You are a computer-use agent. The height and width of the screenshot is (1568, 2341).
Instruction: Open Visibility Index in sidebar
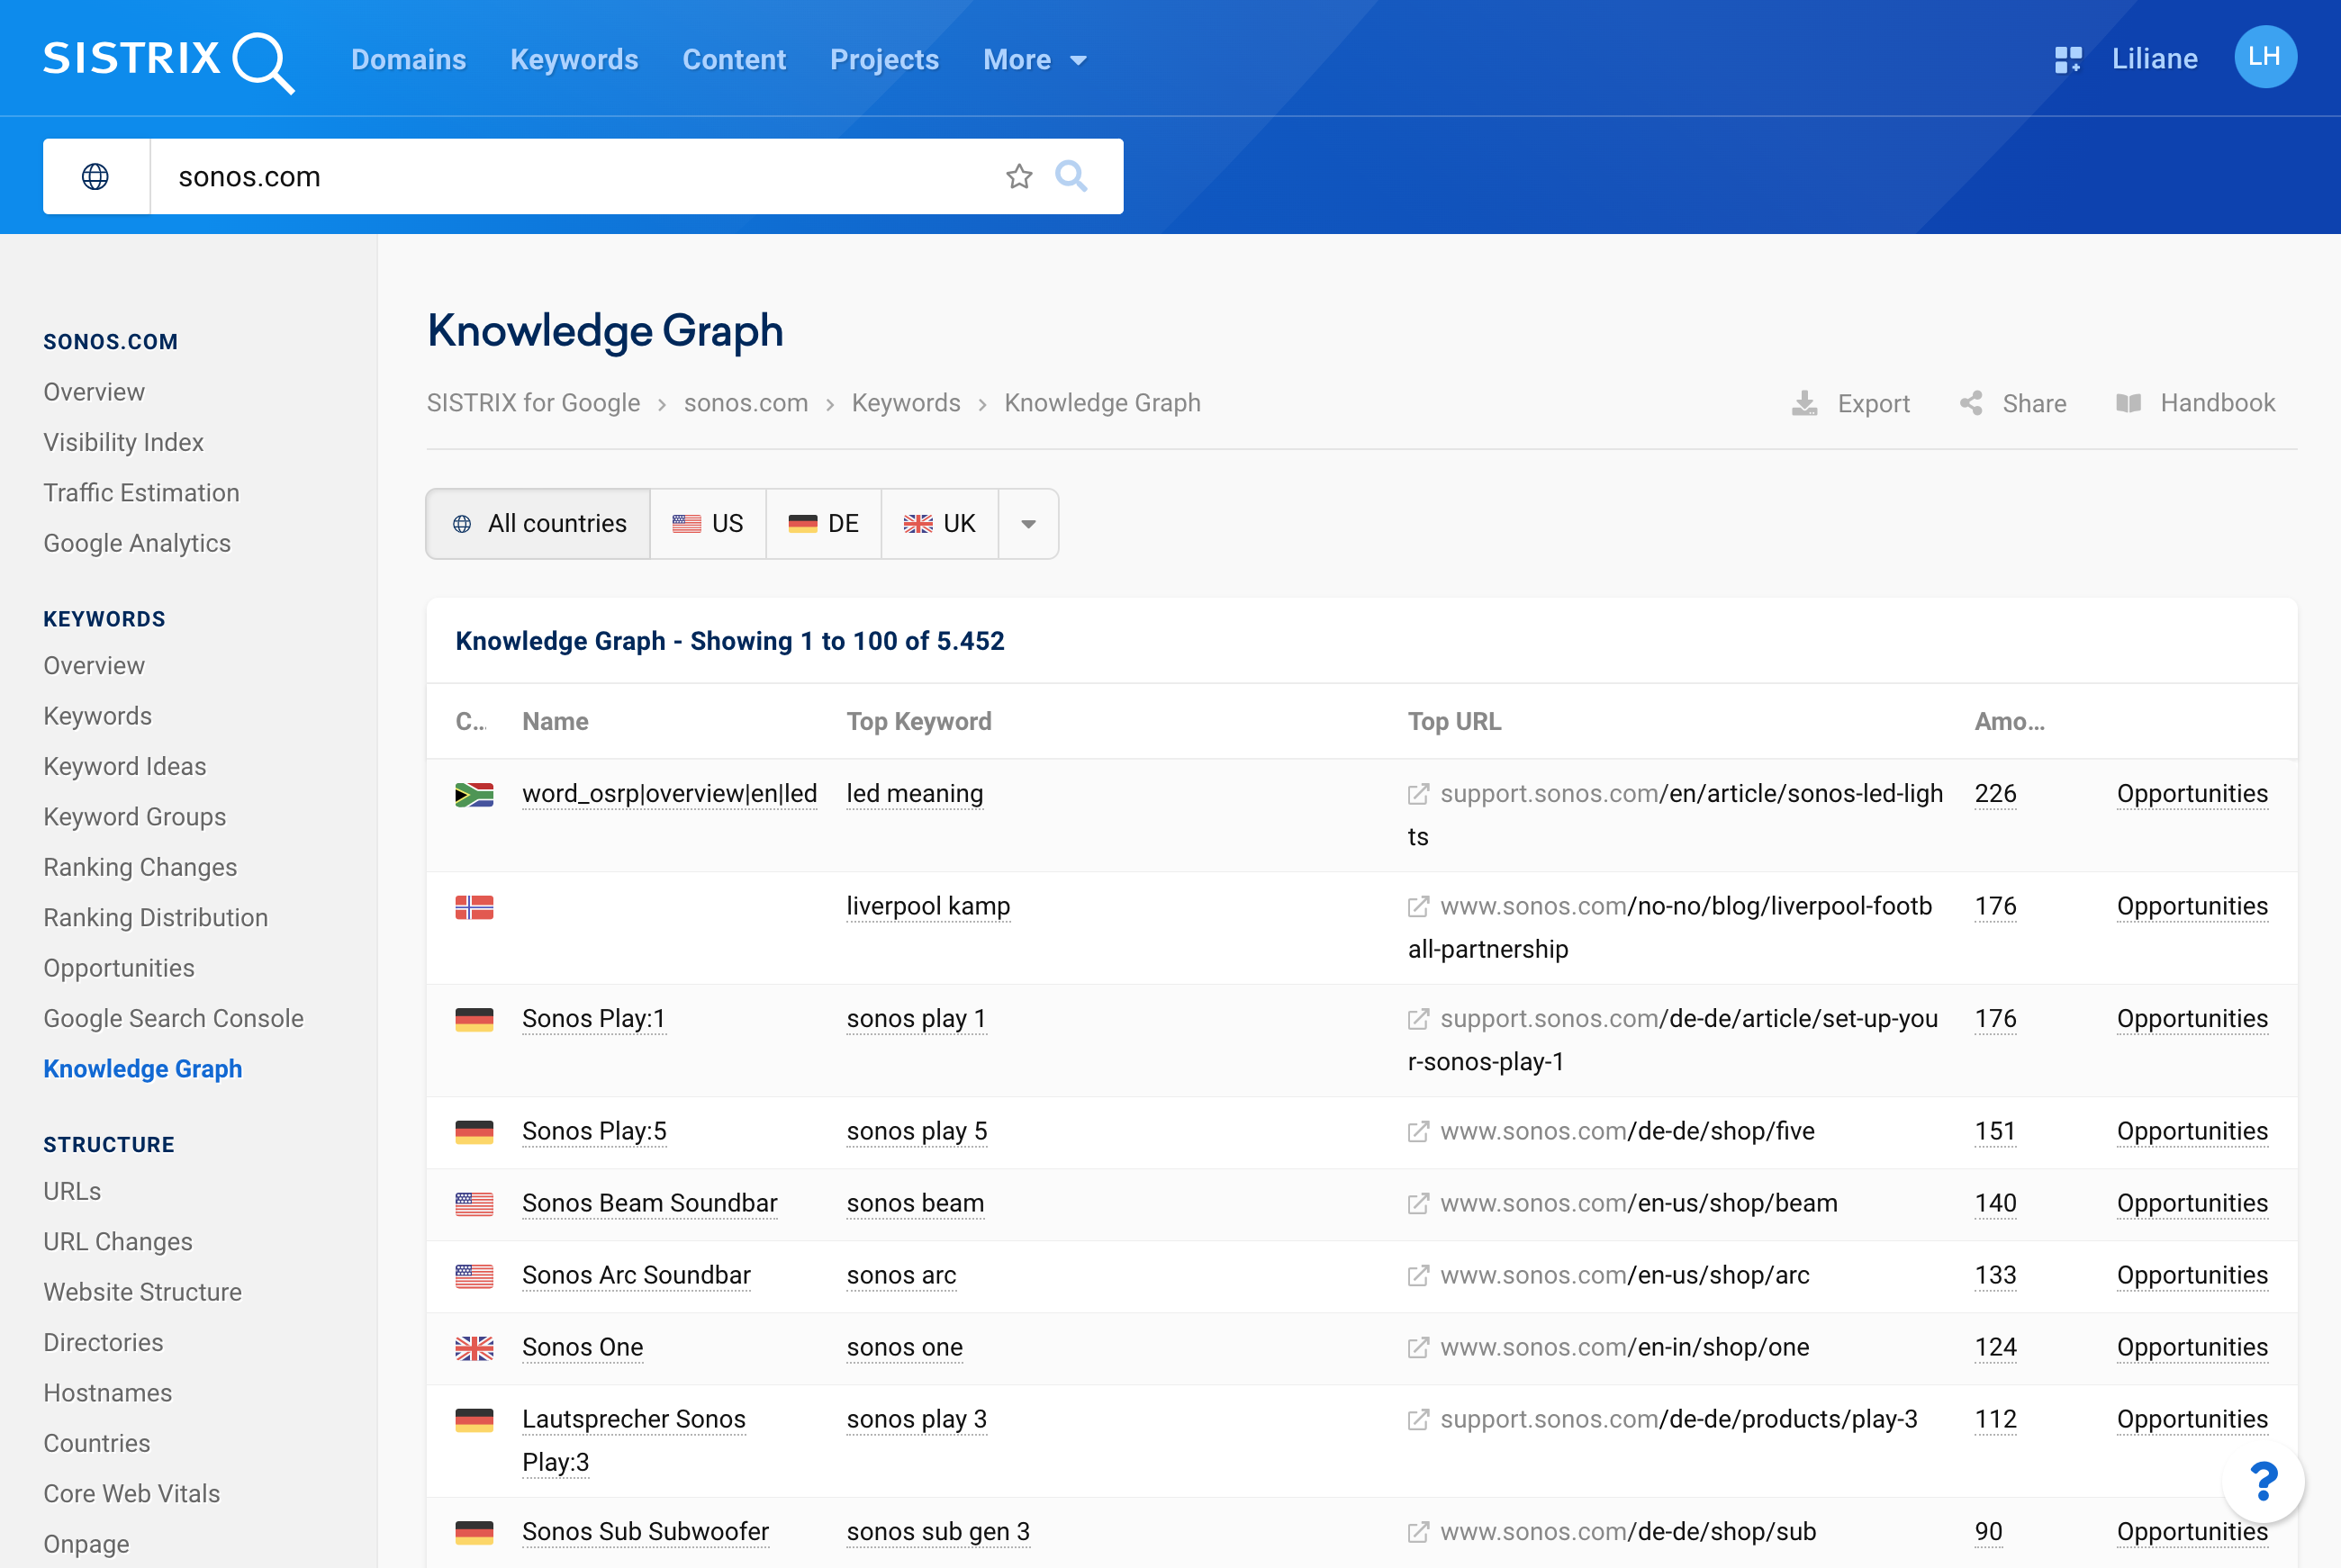click(123, 442)
